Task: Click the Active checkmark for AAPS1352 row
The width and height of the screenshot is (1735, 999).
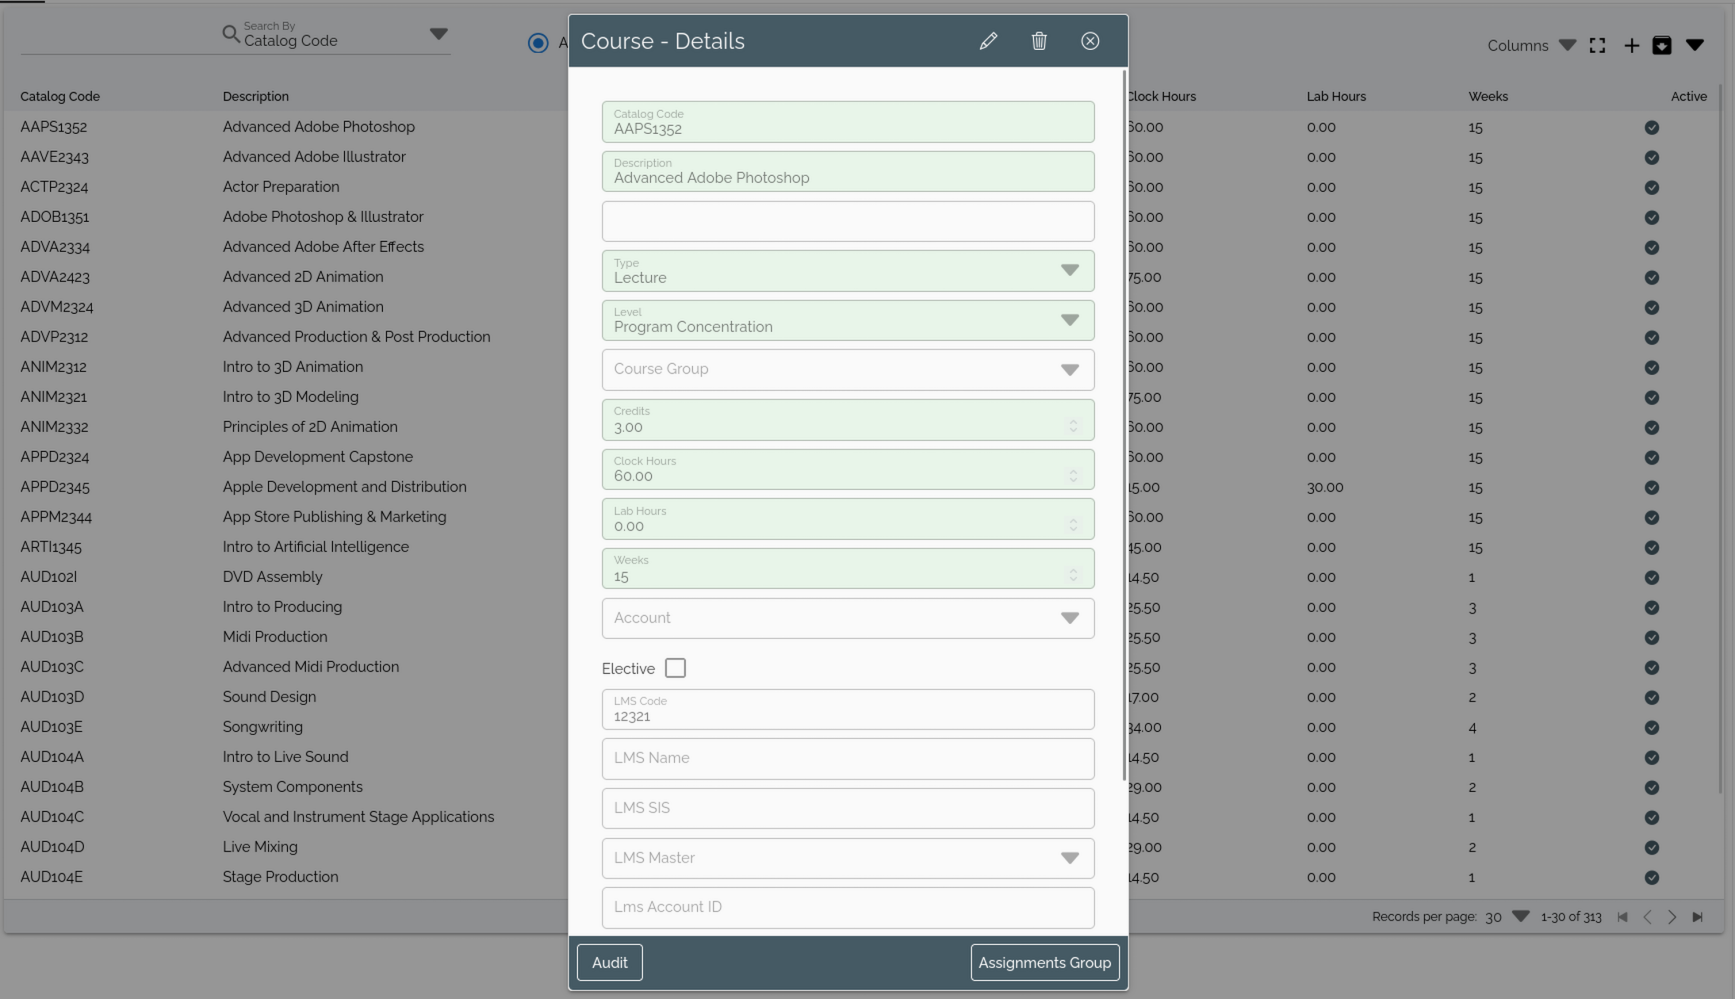Action: (x=1651, y=127)
